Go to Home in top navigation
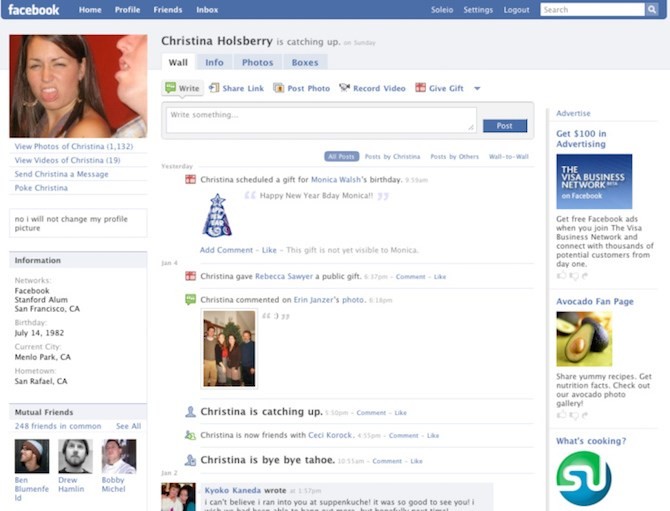The image size is (670, 511). click(x=90, y=9)
